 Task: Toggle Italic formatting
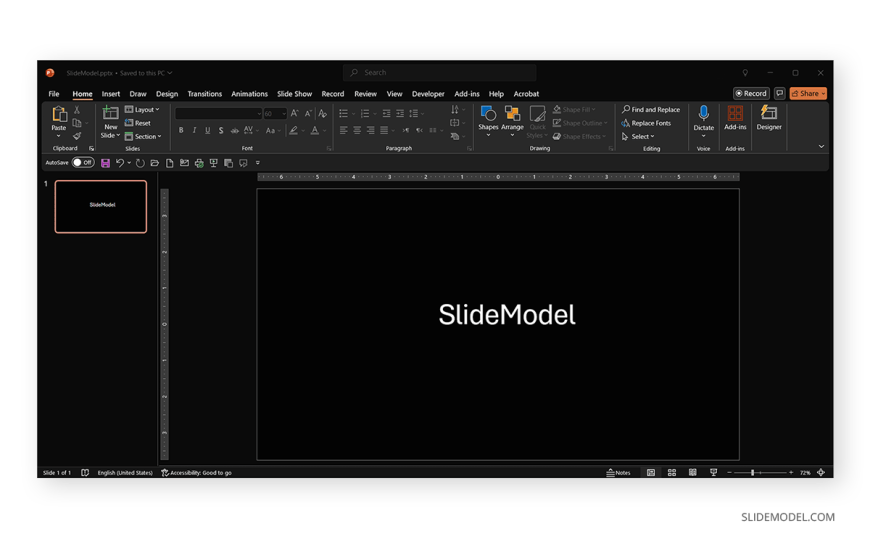pos(194,130)
